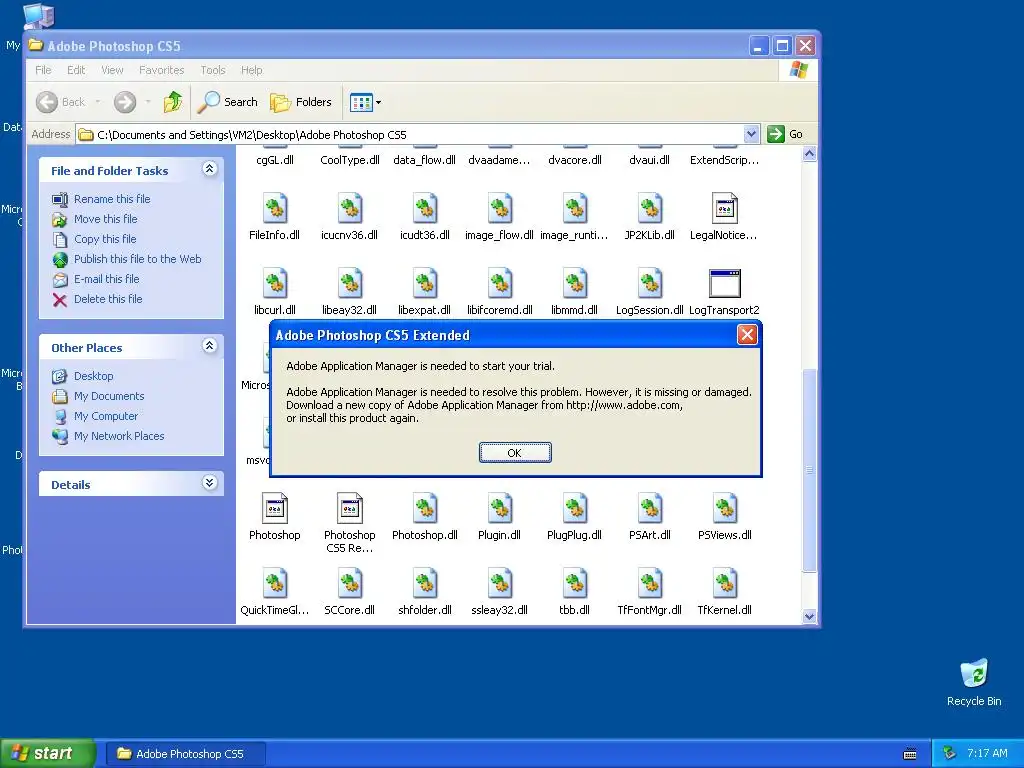
Task: Select the QuickTimeGl... file icon
Action: pyautogui.click(x=274, y=583)
